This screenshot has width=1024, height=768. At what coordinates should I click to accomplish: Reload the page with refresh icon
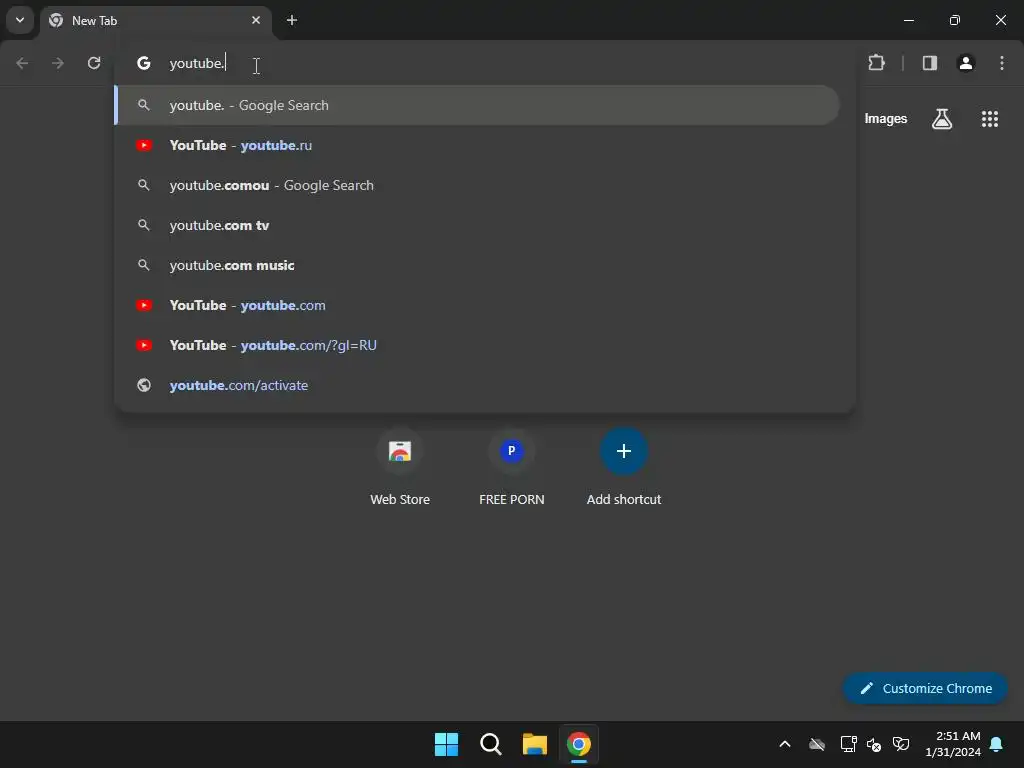[94, 63]
